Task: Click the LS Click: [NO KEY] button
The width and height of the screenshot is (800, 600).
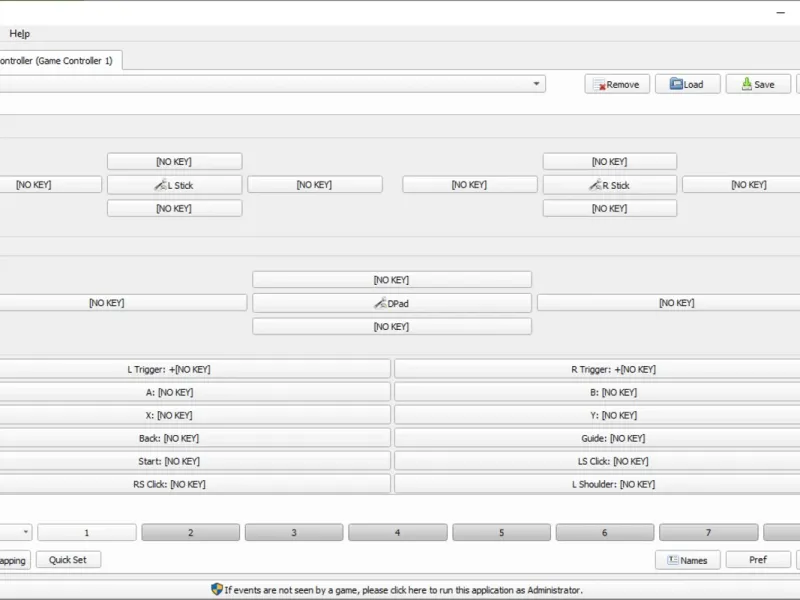Action: point(597,461)
